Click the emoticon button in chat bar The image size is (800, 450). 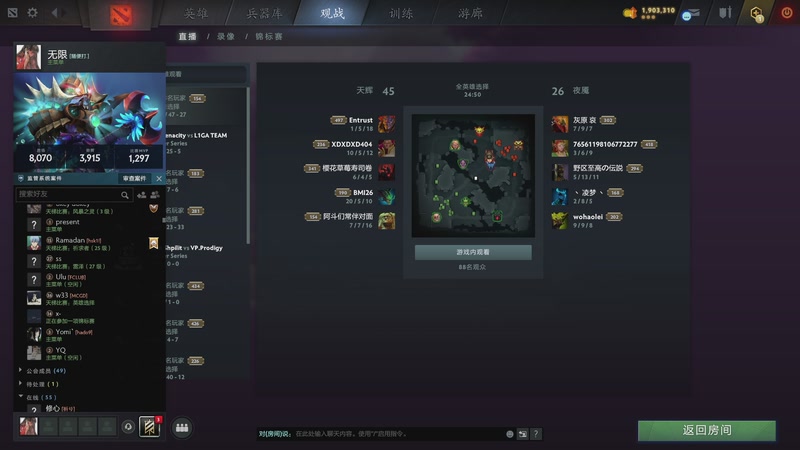point(509,434)
